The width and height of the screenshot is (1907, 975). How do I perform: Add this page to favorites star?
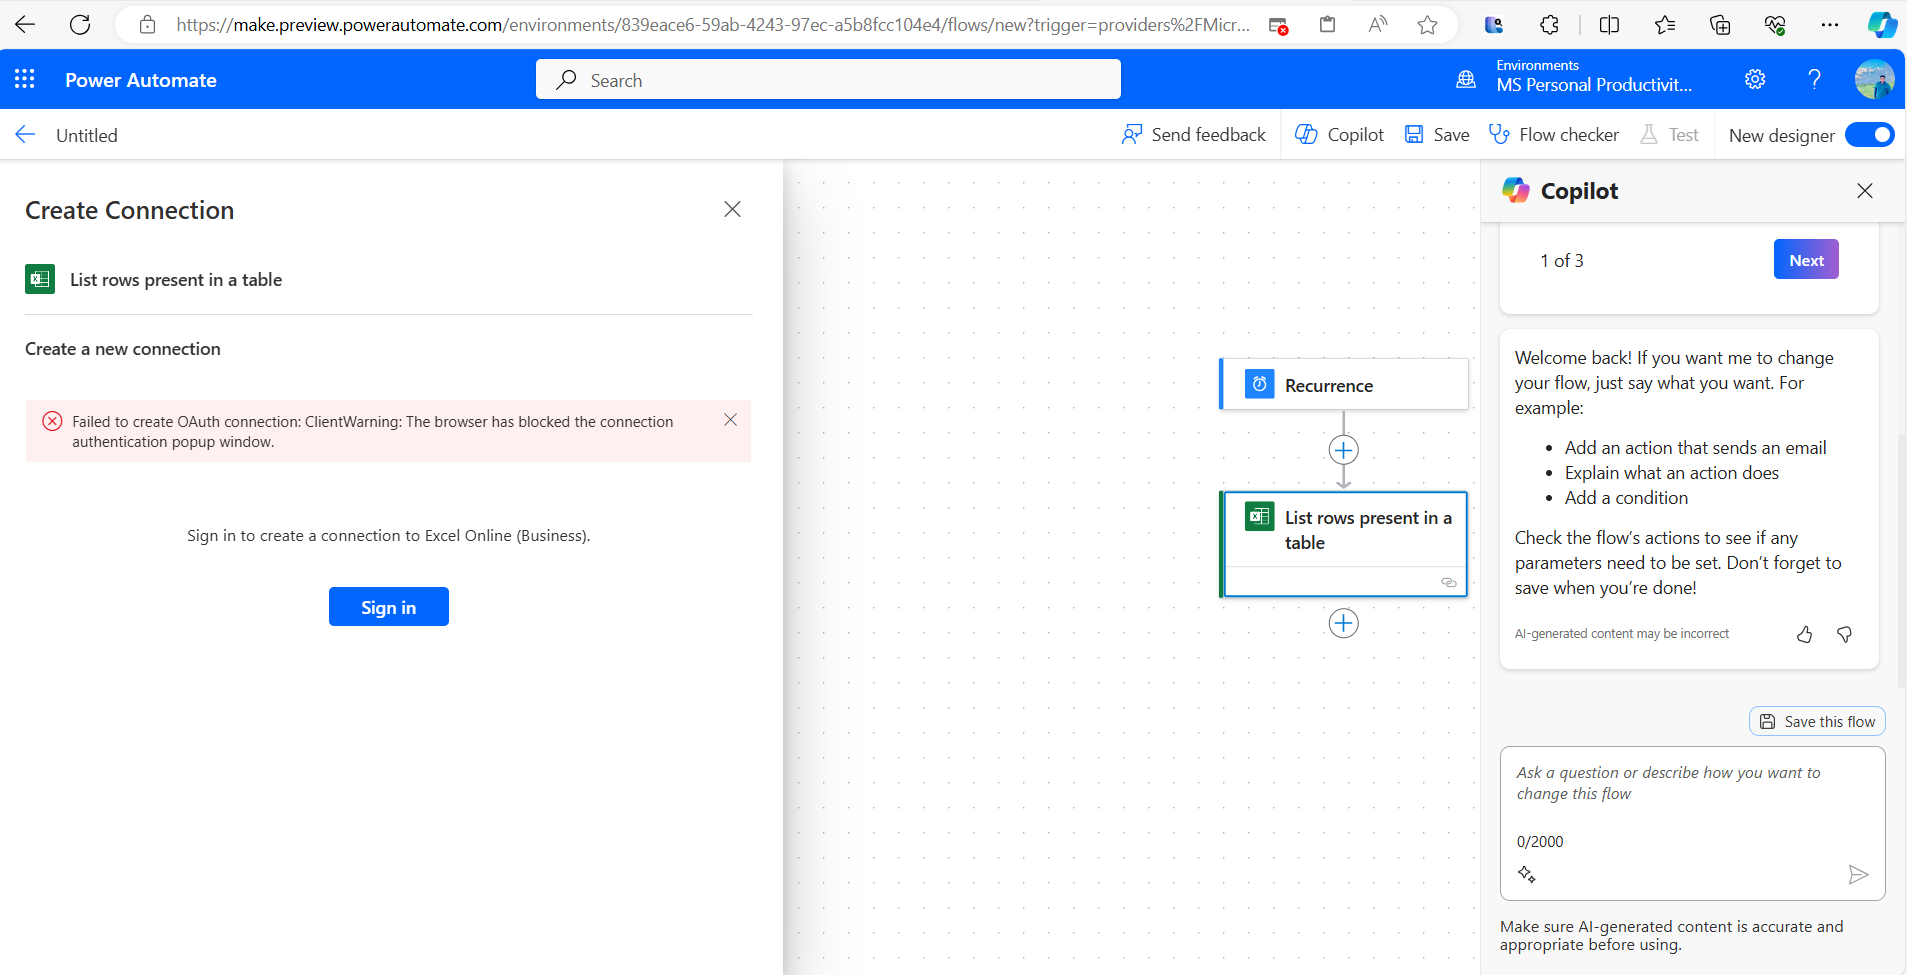[x=1427, y=24]
